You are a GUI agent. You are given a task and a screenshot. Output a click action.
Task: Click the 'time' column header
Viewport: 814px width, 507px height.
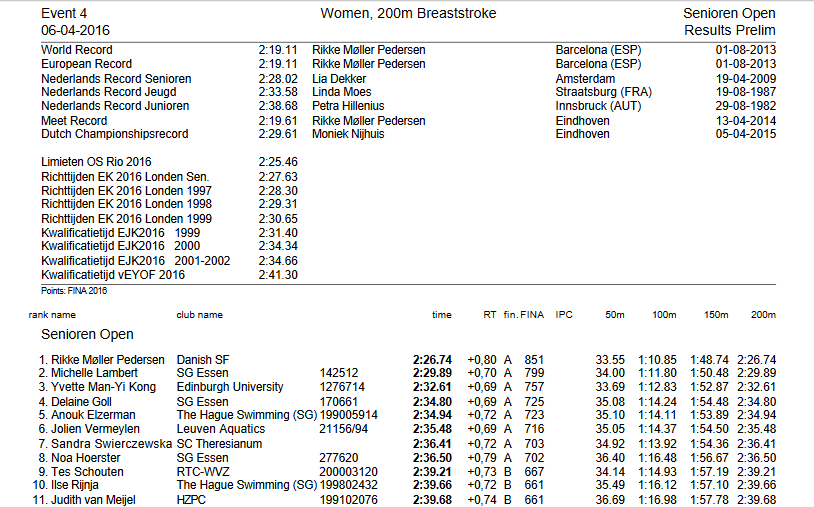[442, 315]
